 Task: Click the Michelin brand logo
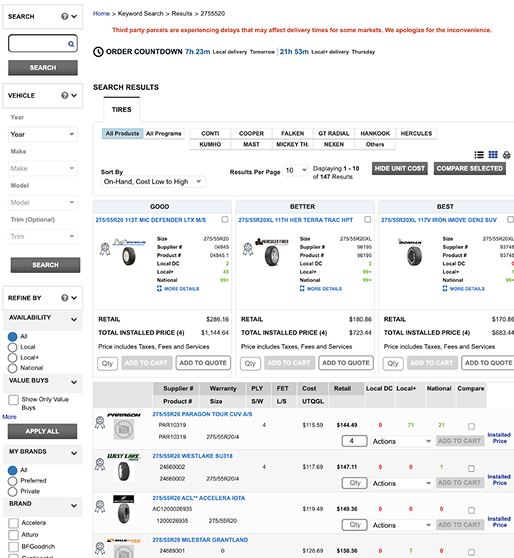(129, 242)
